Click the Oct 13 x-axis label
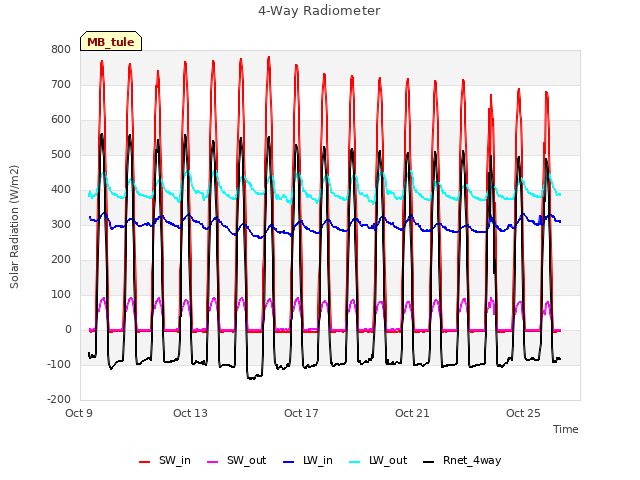640x480 pixels. 190,413
